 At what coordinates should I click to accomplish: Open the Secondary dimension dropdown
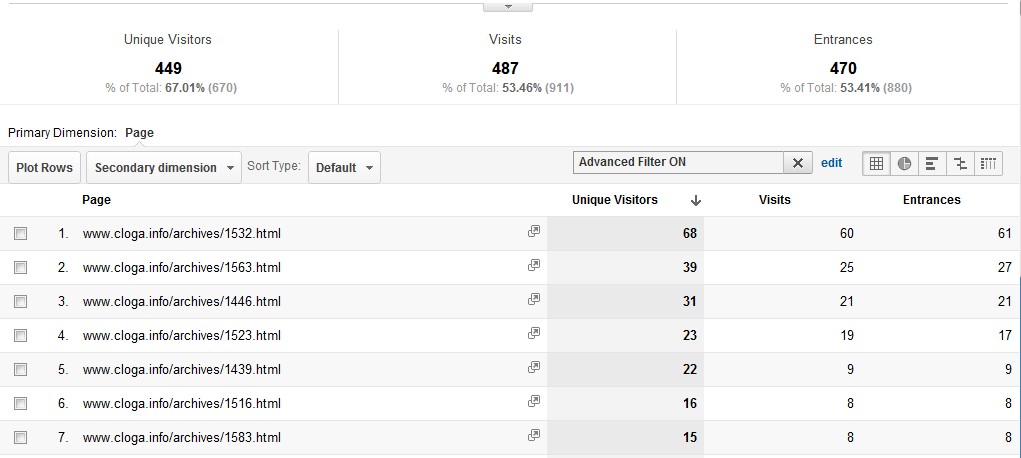(164, 167)
